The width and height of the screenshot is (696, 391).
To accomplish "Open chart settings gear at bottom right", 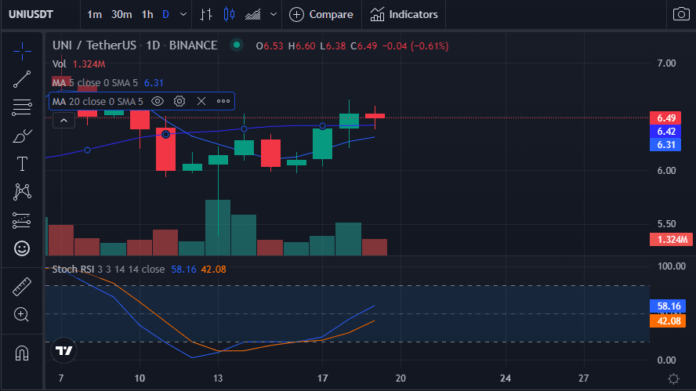I will pos(673,379).
